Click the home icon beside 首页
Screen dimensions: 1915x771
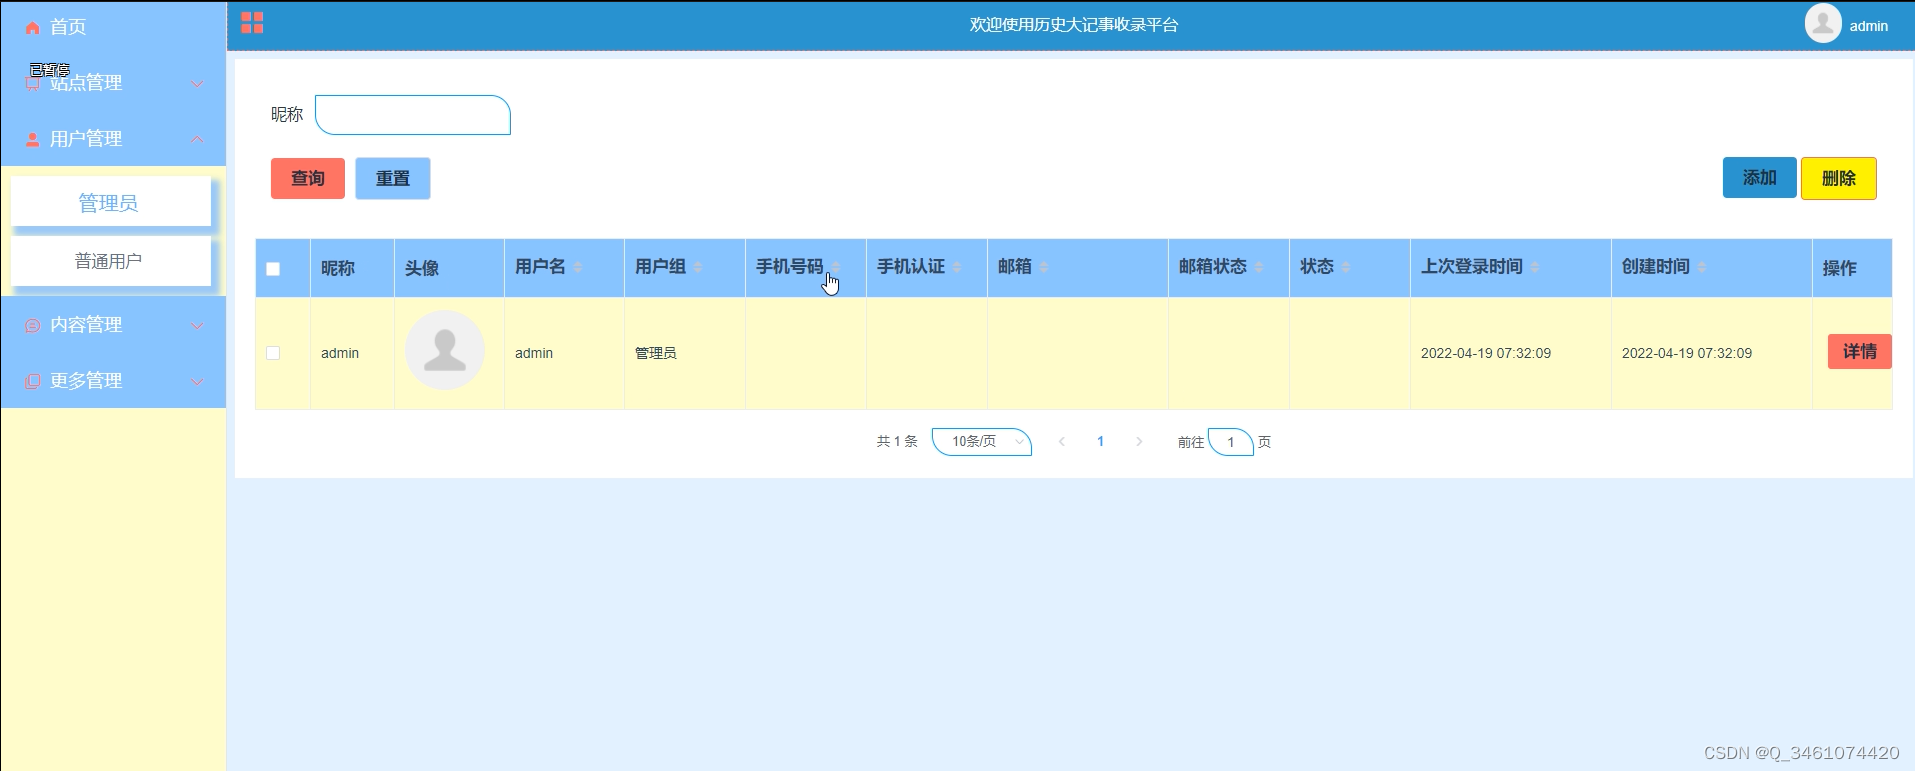click(33, 28)
